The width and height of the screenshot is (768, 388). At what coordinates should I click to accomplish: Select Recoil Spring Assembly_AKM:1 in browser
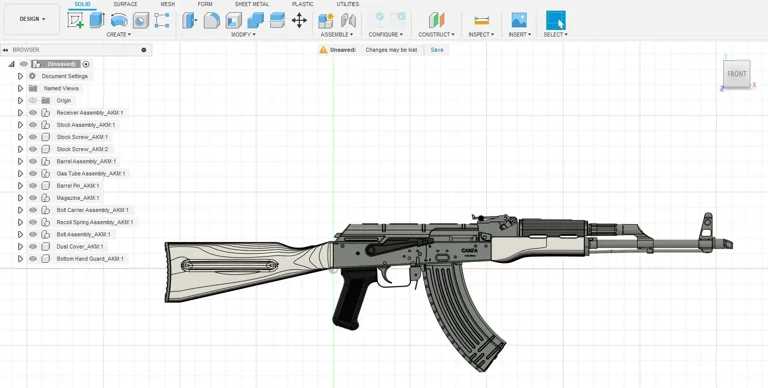(94, 222)
